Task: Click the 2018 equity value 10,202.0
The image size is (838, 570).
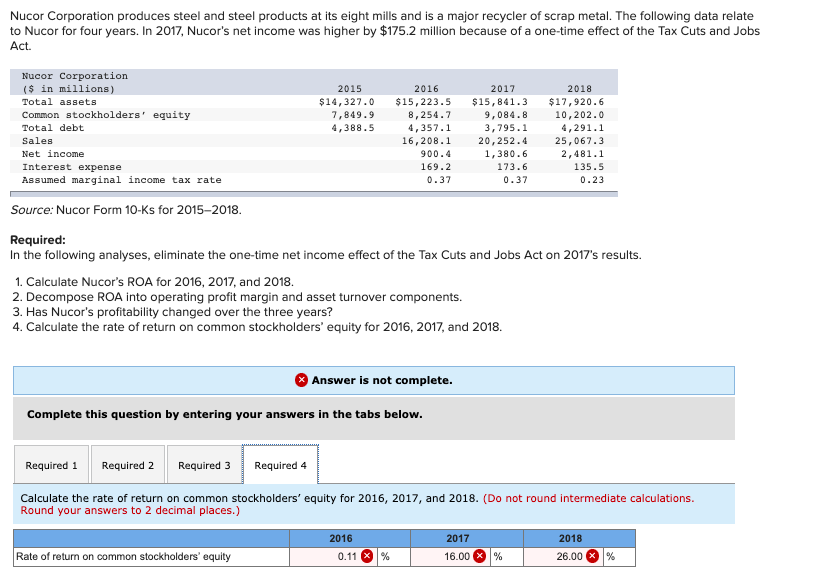Action: pyautogui.click(x=579, y=115)
